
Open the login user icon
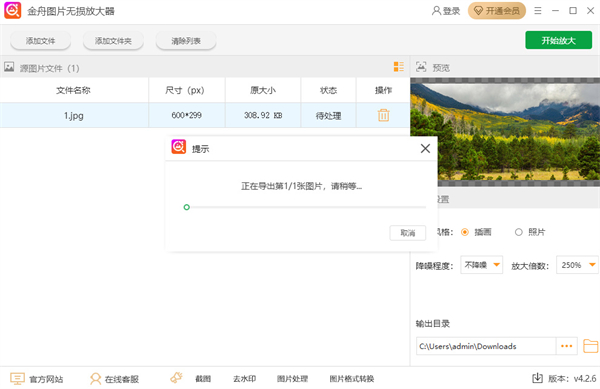[436, 11]
